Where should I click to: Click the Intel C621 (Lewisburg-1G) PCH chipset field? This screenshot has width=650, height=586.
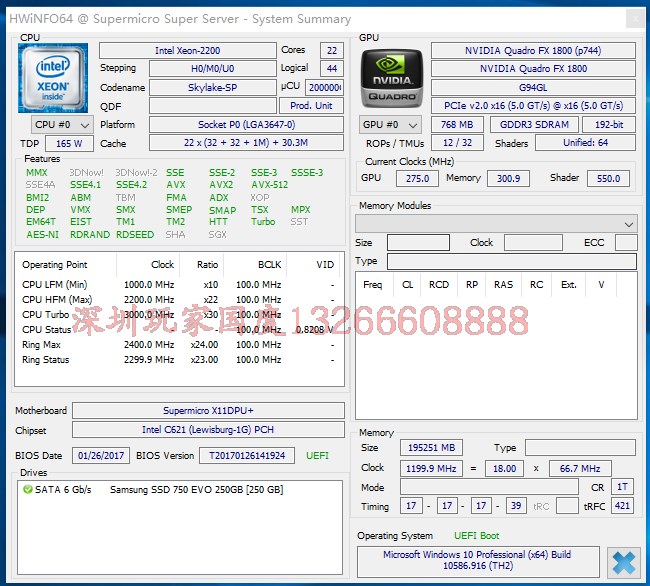(208, 430)
